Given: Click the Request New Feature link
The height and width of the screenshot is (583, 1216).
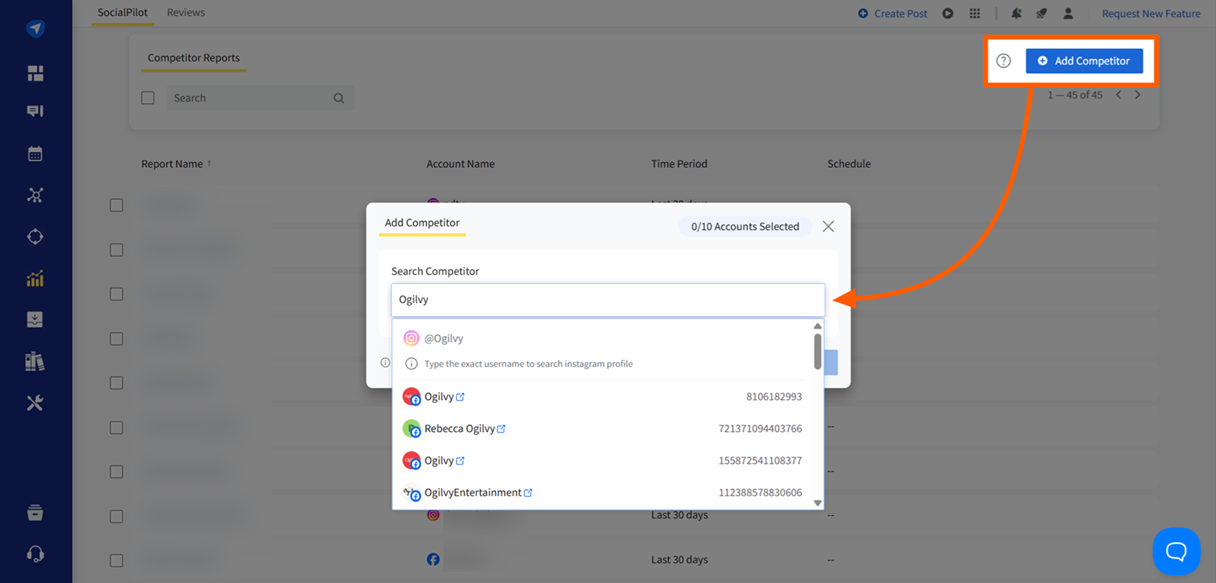Looking at the screenshot, I should (x=1151, y=14).
